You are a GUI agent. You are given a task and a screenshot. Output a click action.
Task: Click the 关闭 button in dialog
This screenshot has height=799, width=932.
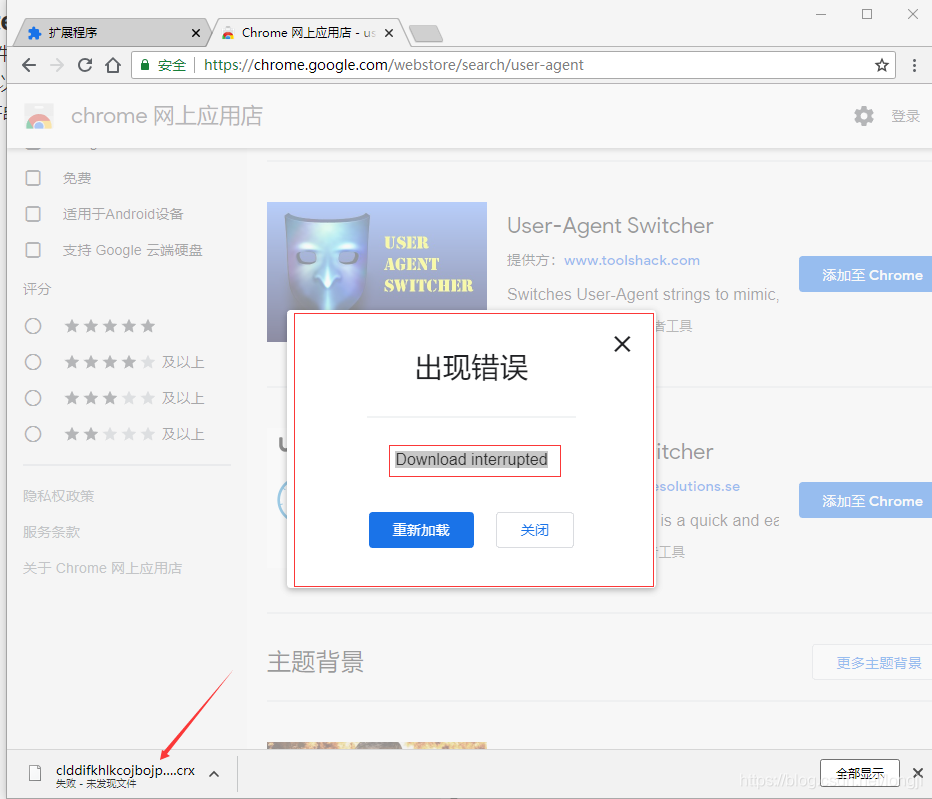tap(534, 530)
